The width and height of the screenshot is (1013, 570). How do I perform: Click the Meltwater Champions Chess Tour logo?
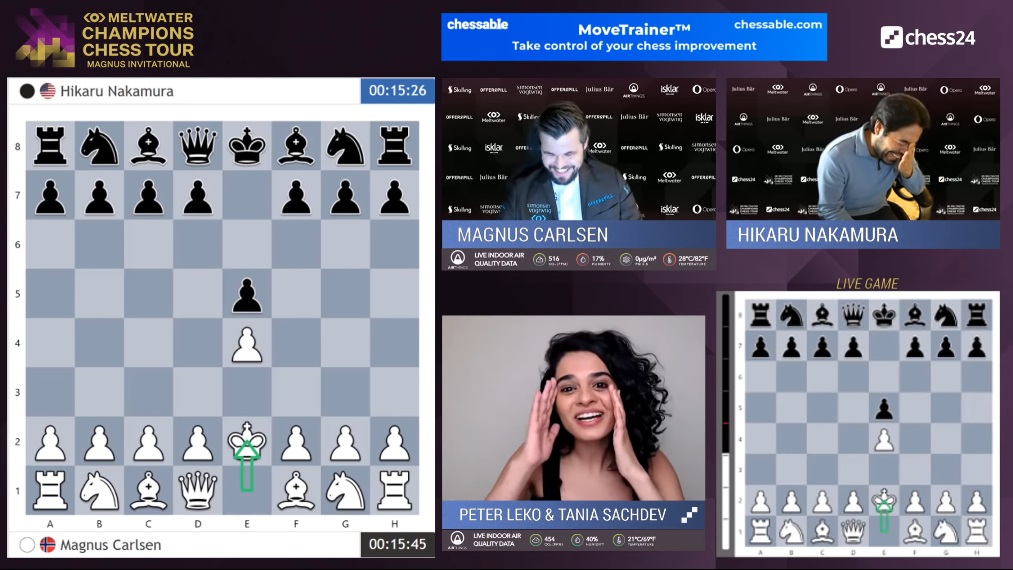click(105, 38)
